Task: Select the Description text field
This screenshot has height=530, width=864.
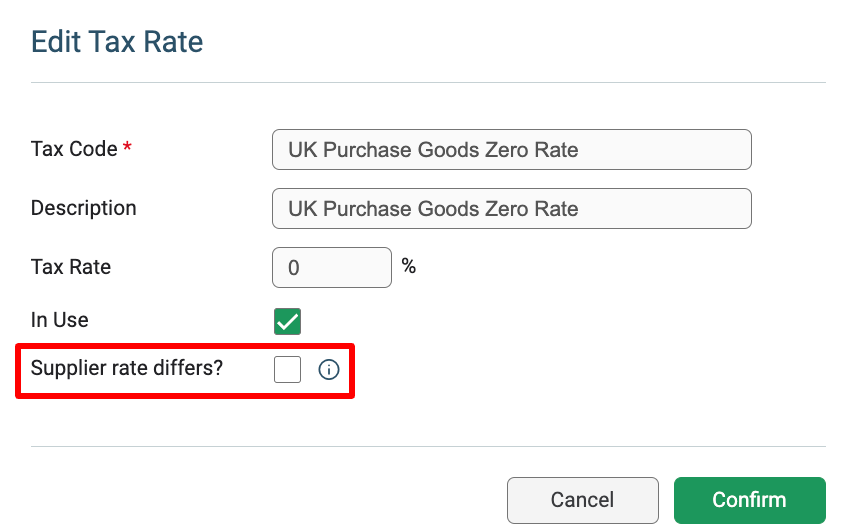Action: pos(511,208)
